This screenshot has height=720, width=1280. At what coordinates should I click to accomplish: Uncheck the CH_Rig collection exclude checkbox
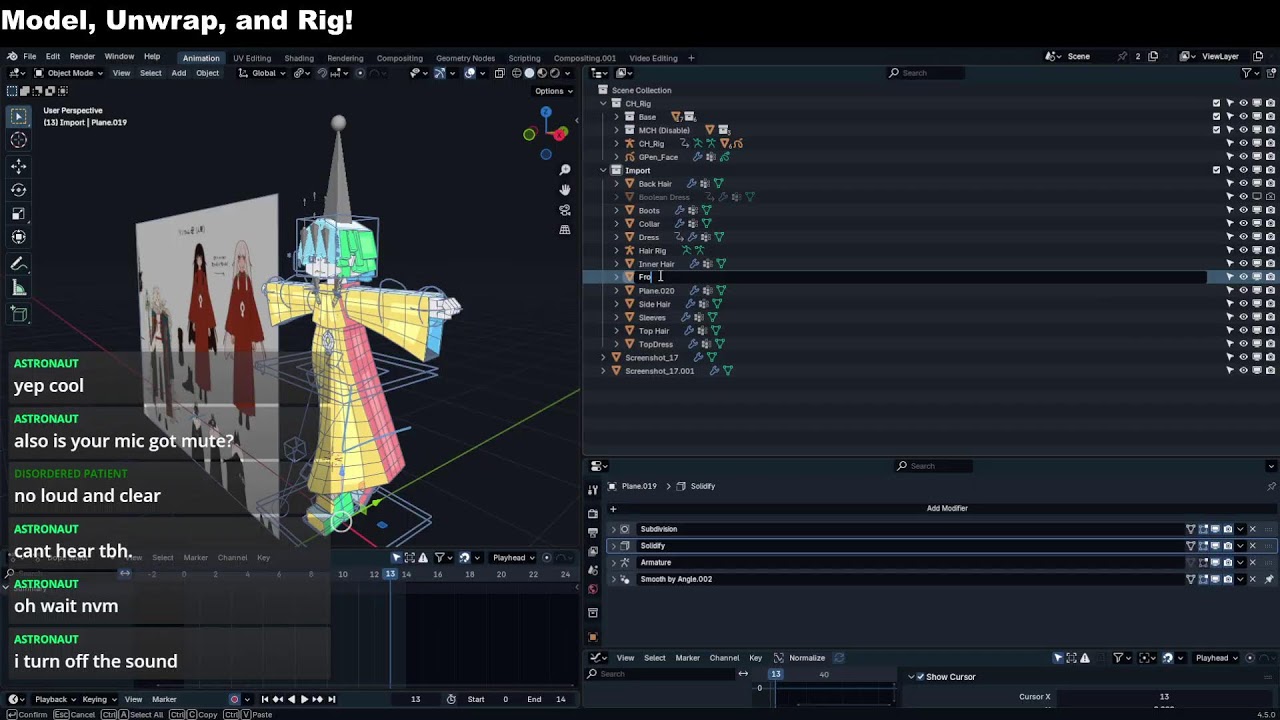click(1217, 103)
